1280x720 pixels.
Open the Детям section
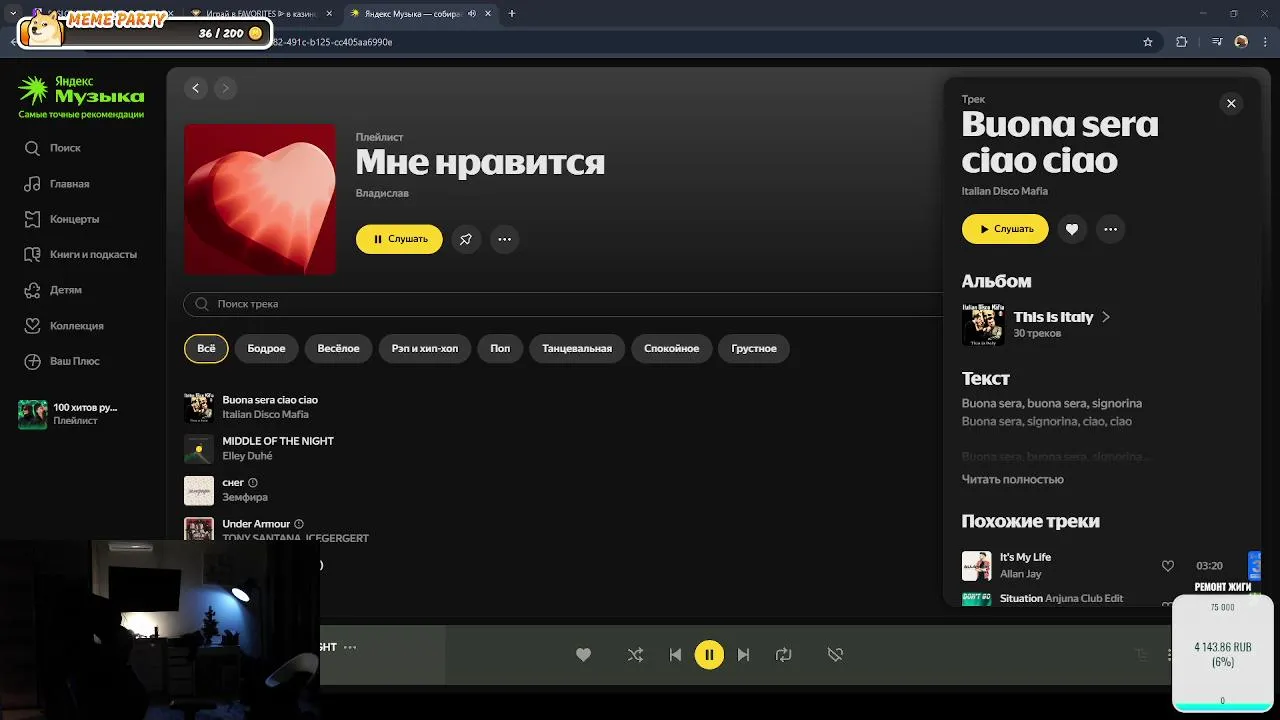(x=53, y=290)
